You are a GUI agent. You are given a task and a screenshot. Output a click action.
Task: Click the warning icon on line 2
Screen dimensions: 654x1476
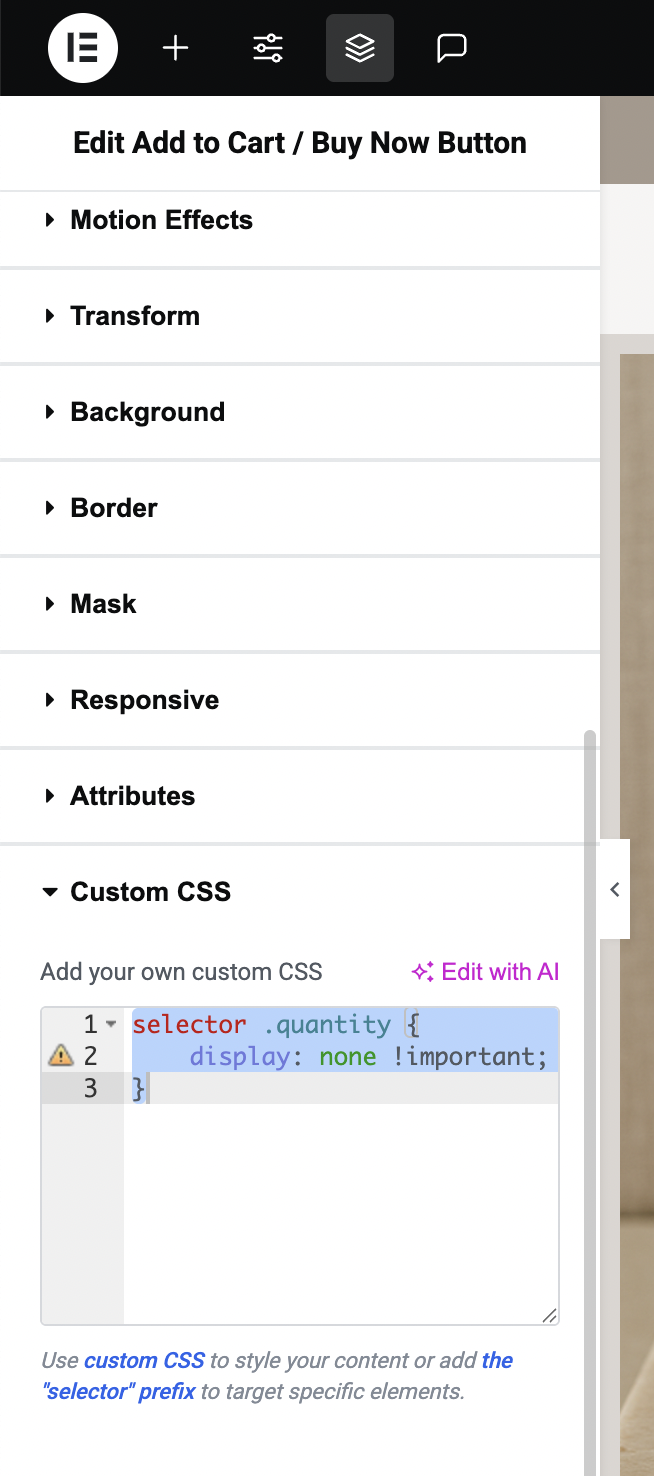61,1056
